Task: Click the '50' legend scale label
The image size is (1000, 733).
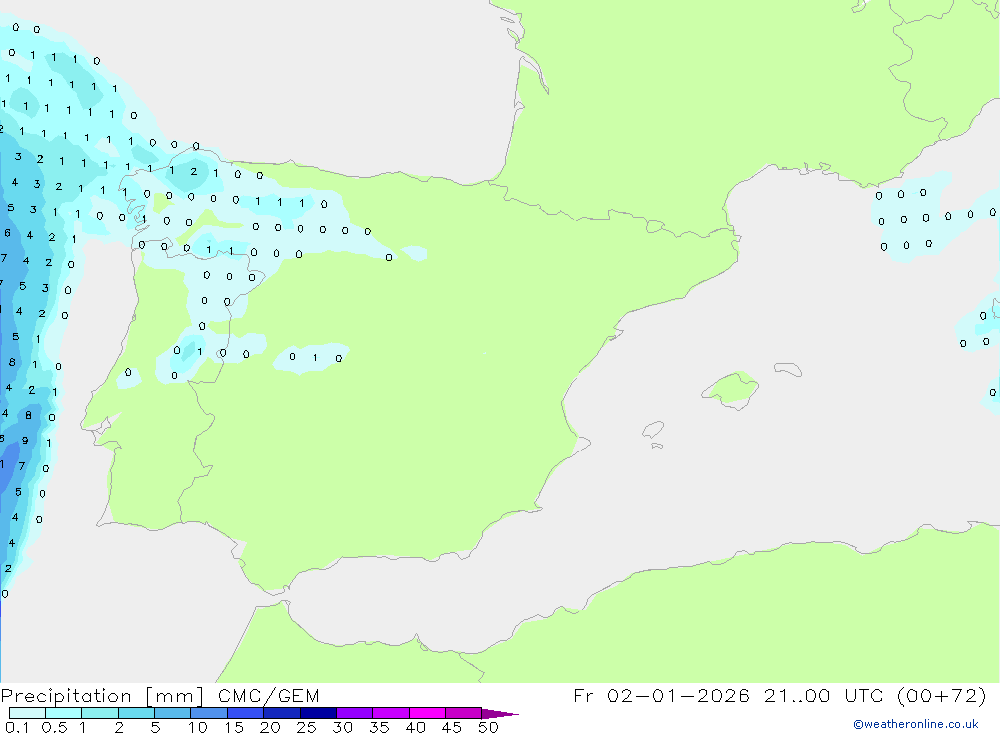Action: 489,727
